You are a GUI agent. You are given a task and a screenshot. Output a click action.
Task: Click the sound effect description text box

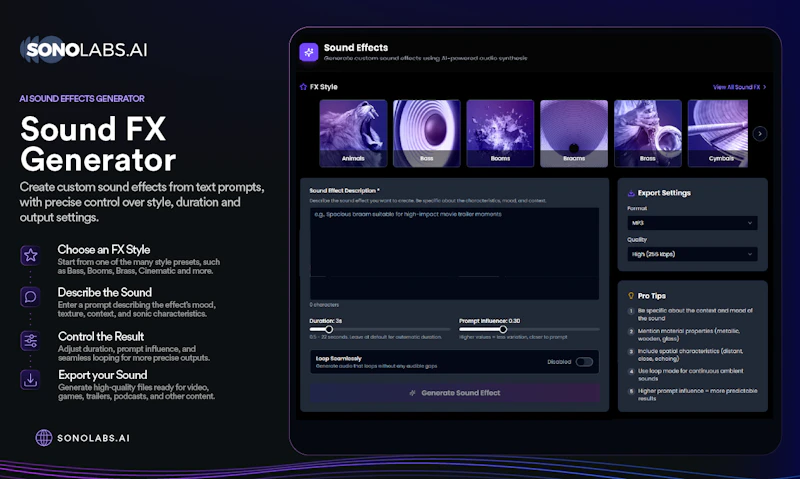pos(454,254)
